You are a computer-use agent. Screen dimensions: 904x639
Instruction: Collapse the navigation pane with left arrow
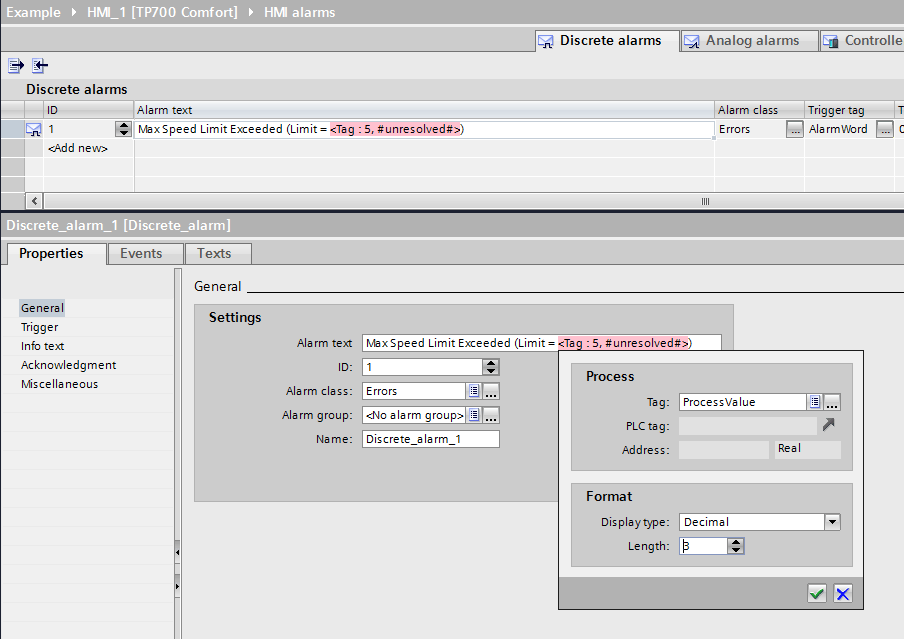178,552
